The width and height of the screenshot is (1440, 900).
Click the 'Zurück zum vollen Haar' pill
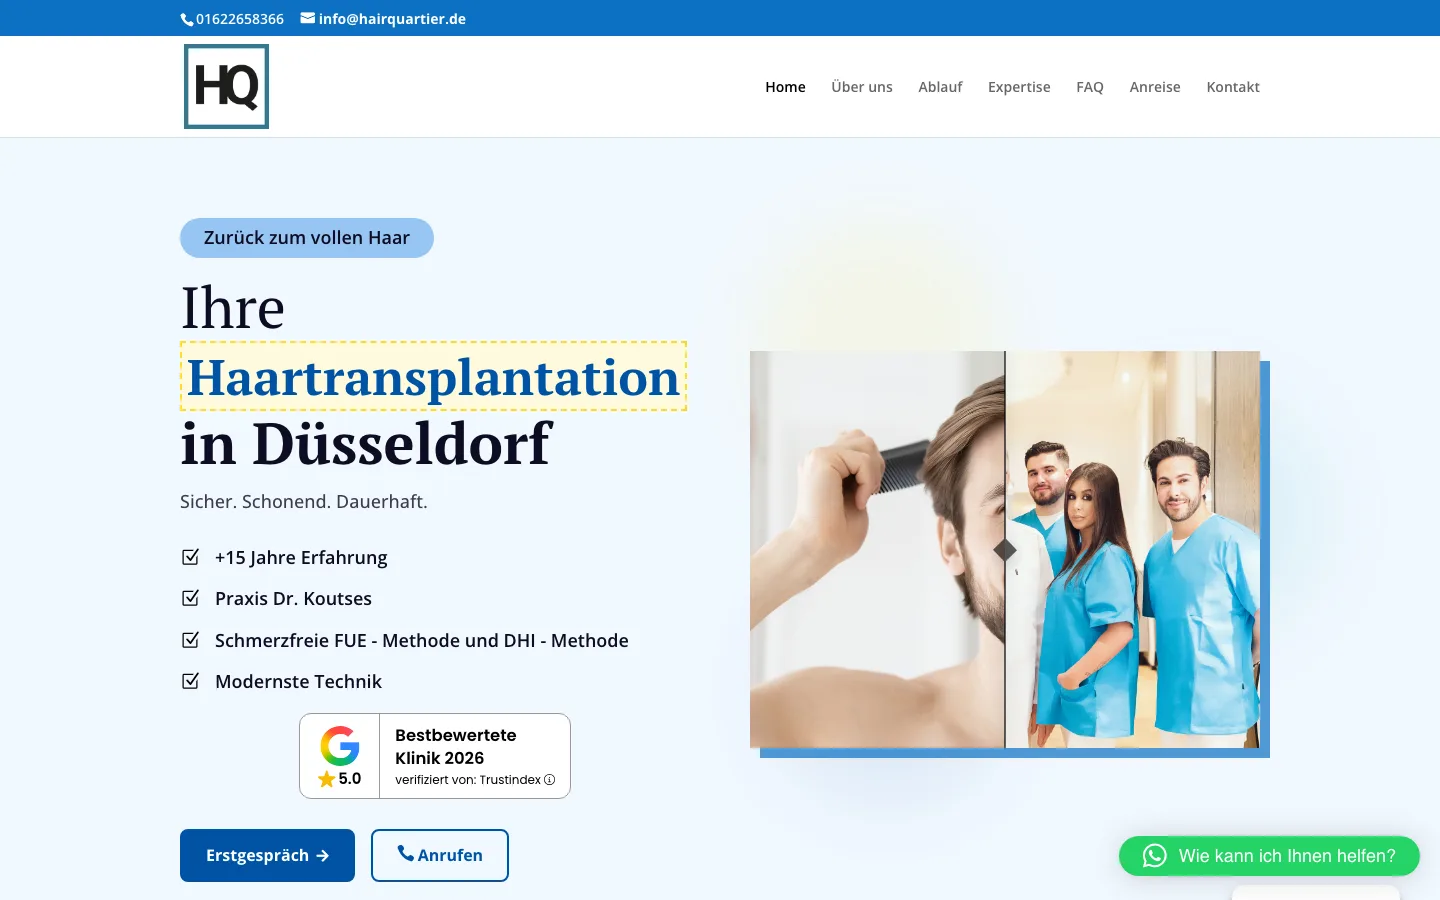click(x=307, y=238)
